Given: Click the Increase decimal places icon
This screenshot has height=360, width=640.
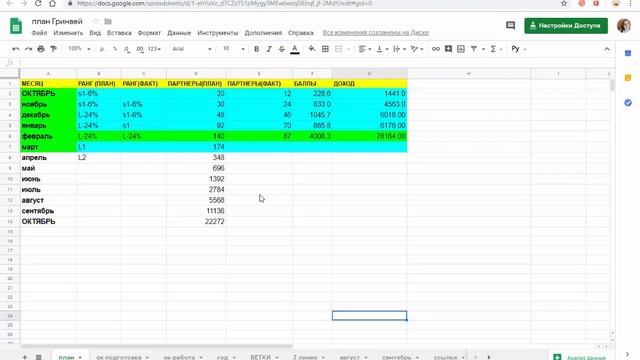Looking at the screenshot, I should tap(140, 49).
